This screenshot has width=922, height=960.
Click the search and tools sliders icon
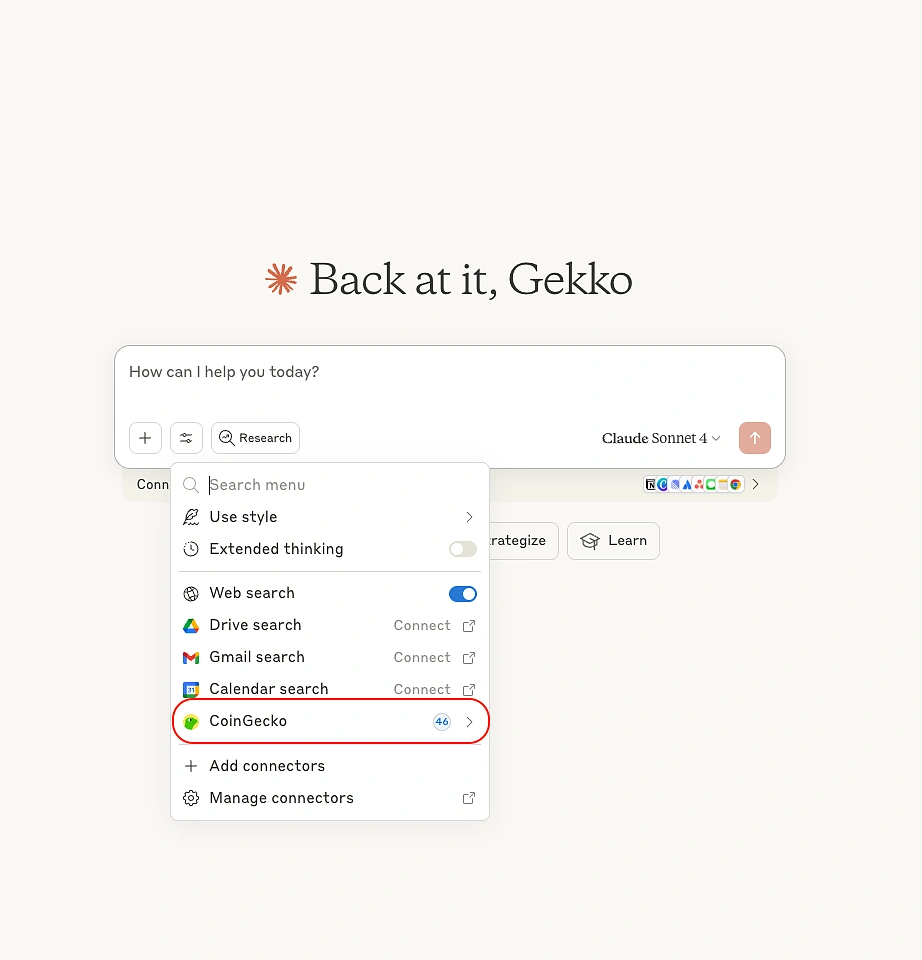(x=186, y=438)
